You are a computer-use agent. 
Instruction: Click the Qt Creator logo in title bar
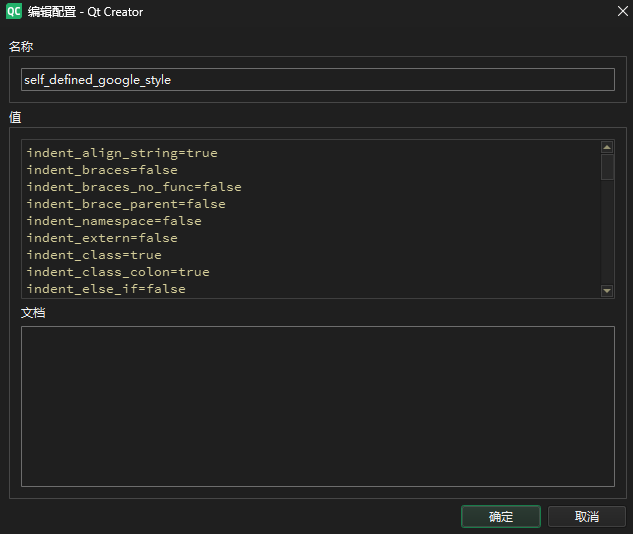13,12
